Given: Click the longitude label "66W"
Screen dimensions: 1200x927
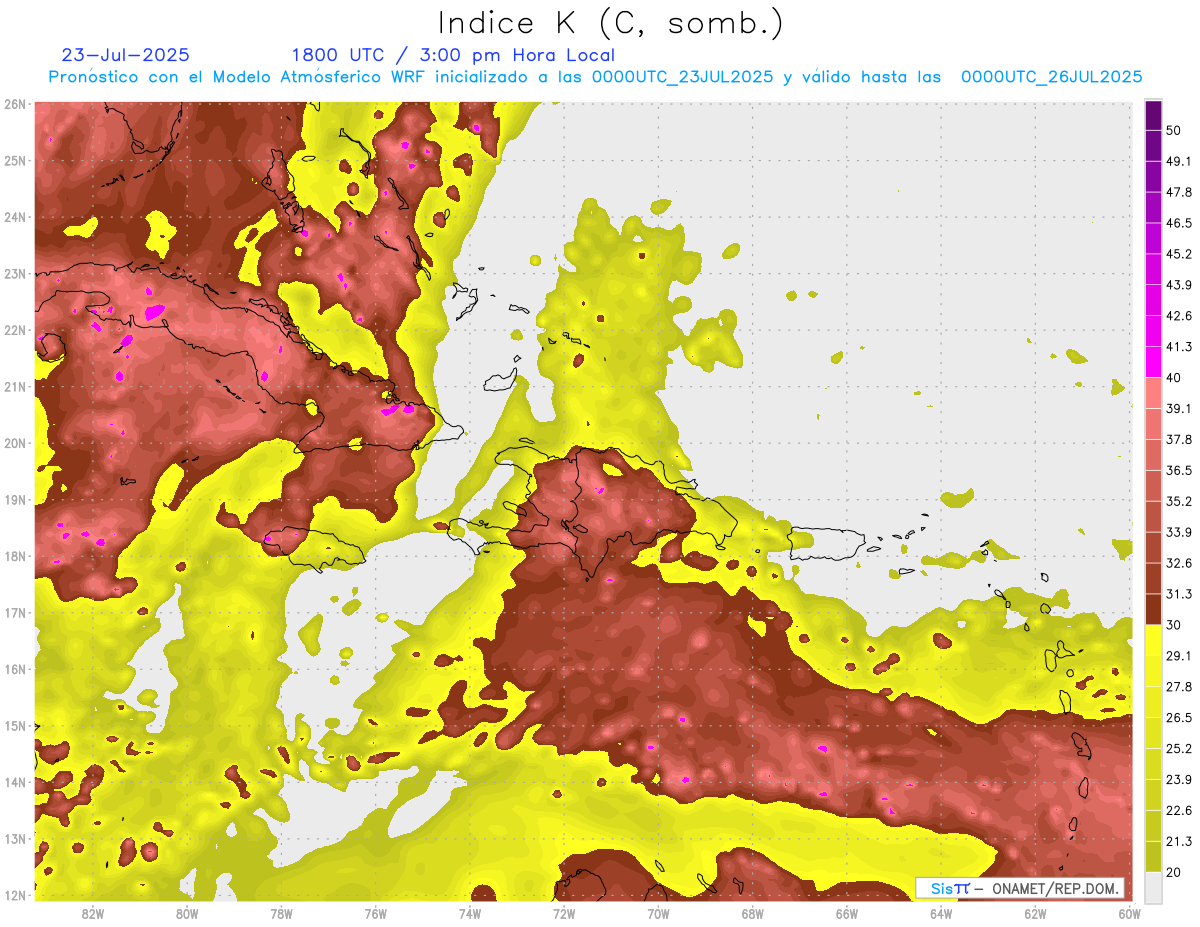Looking at the screenshot, I should [x=846, y=913].
